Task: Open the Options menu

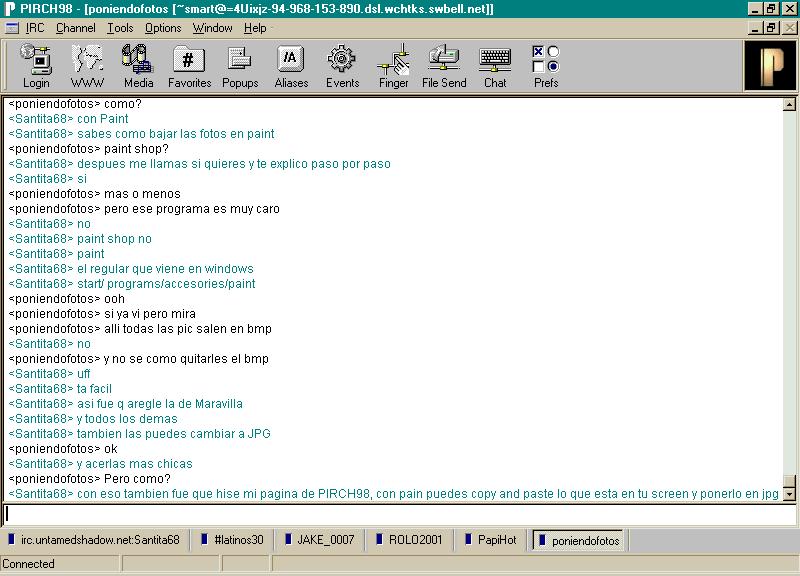Action: 163,28
